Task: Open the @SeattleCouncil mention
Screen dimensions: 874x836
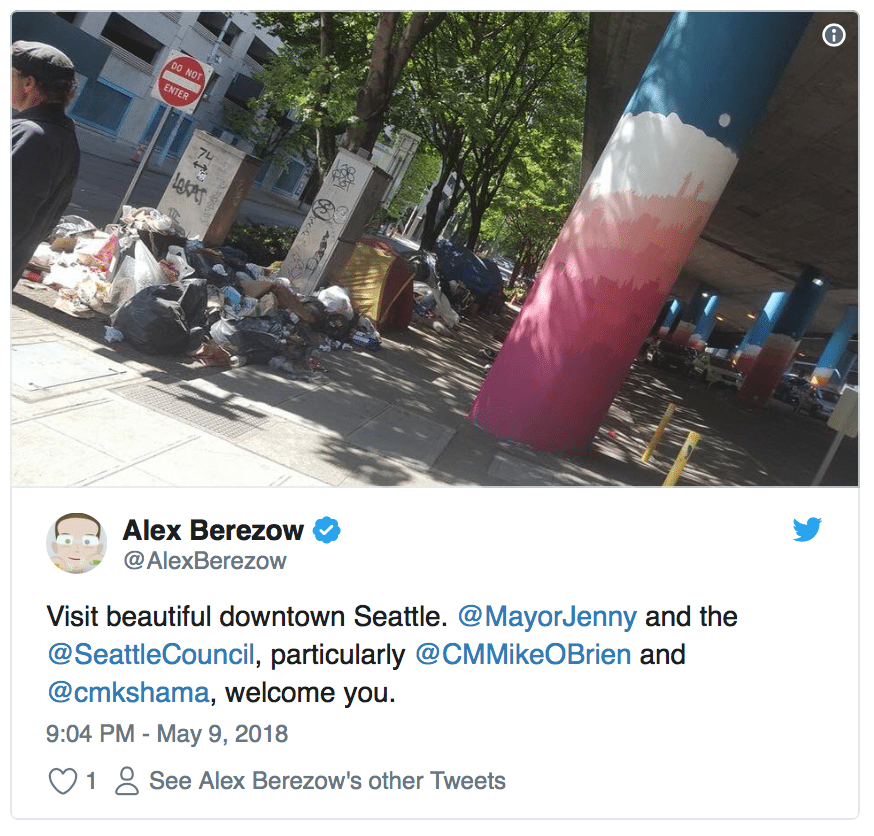Action: (152, 654)
